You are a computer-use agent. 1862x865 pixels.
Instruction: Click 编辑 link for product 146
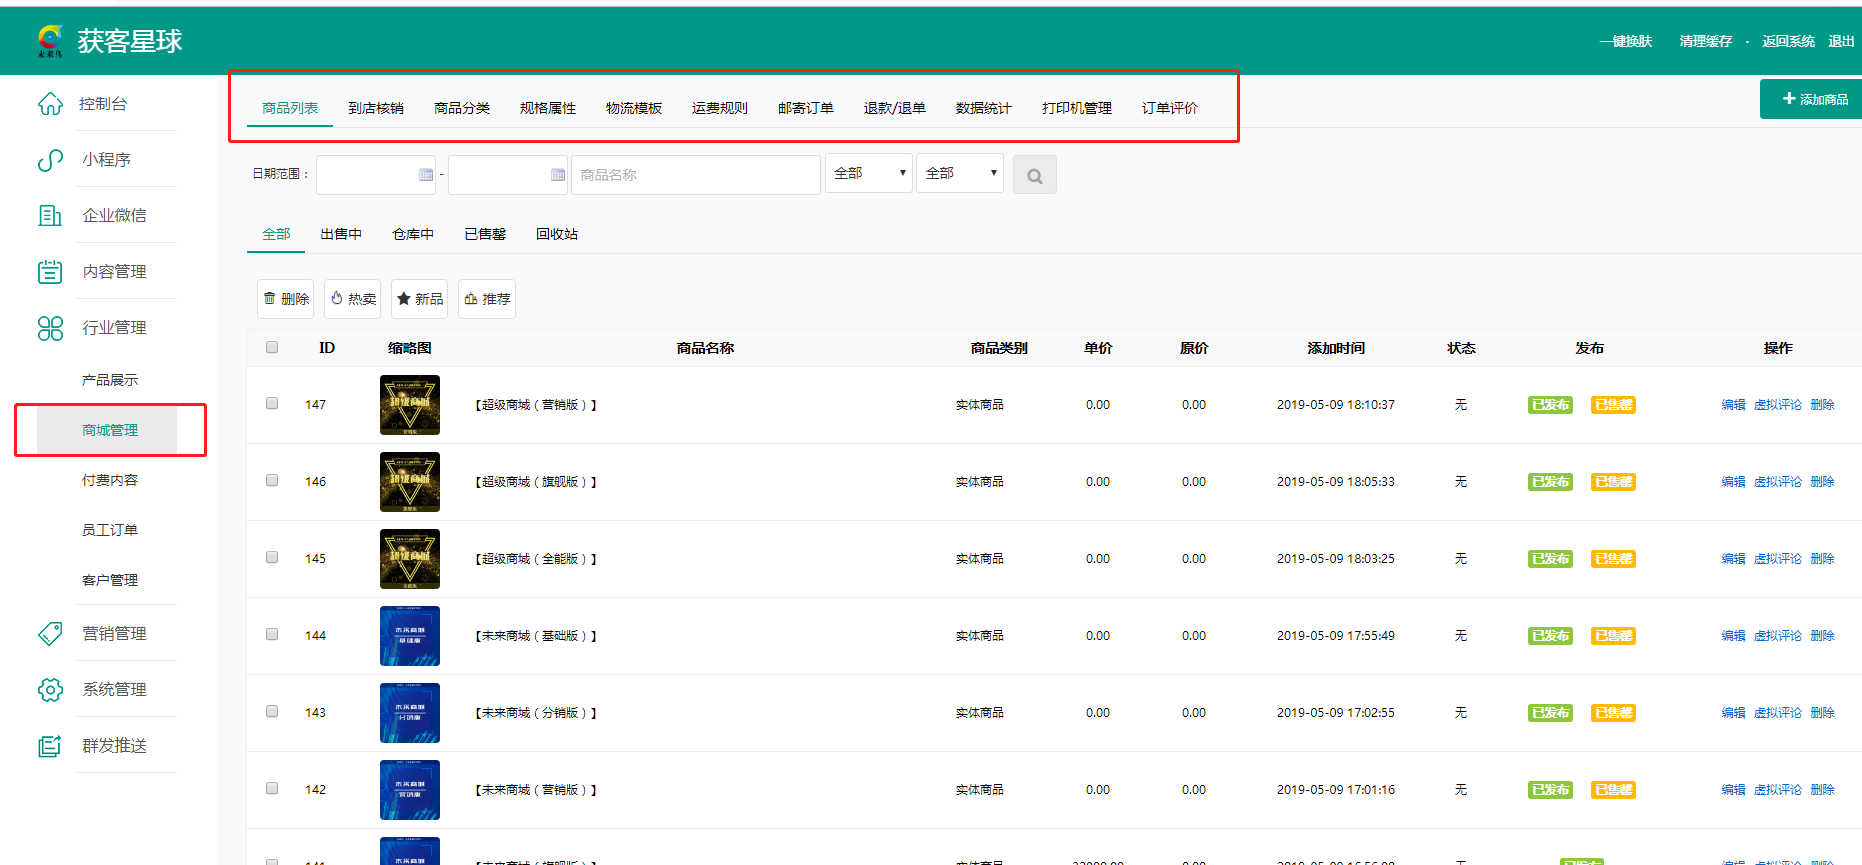pos(1733,482)
